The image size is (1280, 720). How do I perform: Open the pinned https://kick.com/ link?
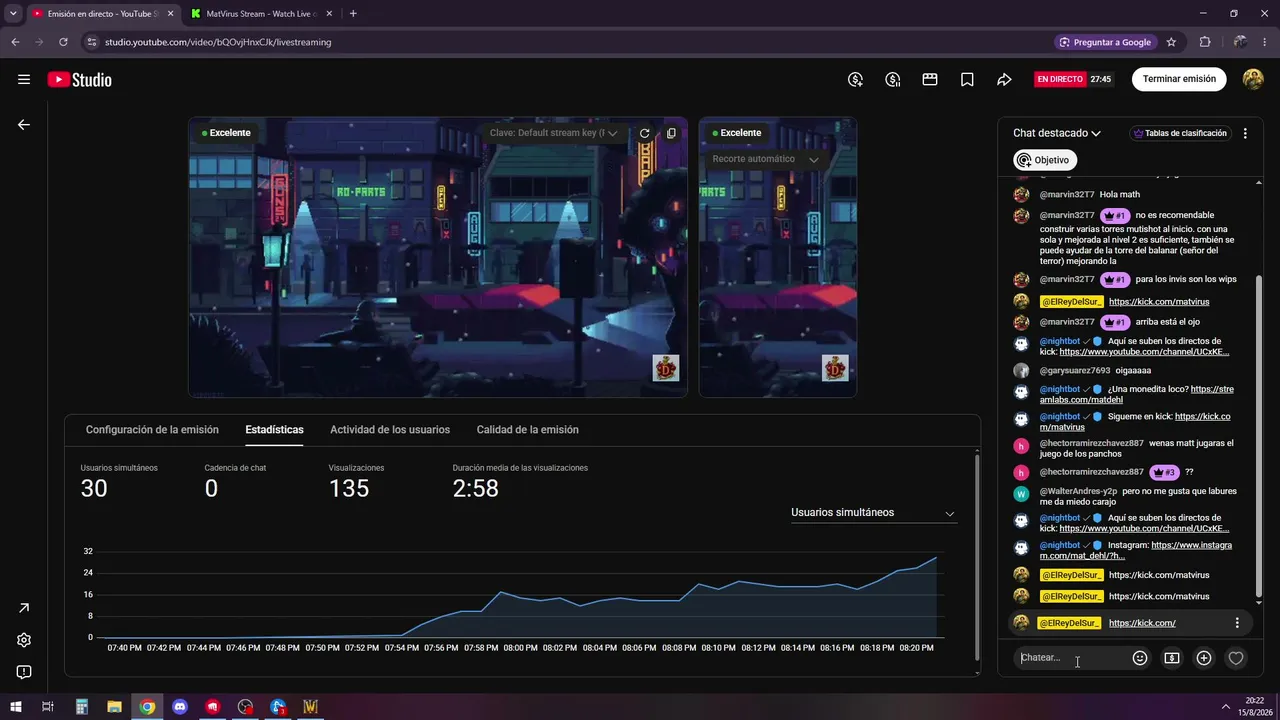tap(1142, 623)
